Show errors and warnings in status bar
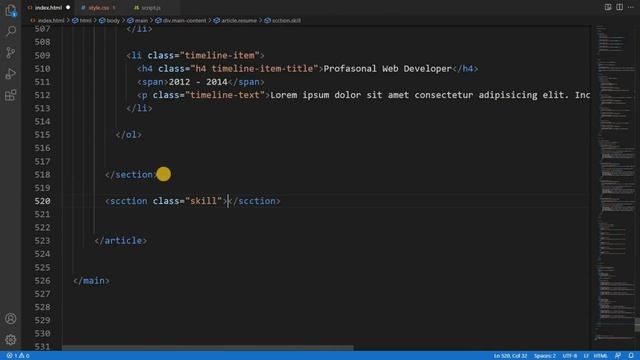Image resolution: width=640 pixels, height=360 pixels. coord(18,356)
